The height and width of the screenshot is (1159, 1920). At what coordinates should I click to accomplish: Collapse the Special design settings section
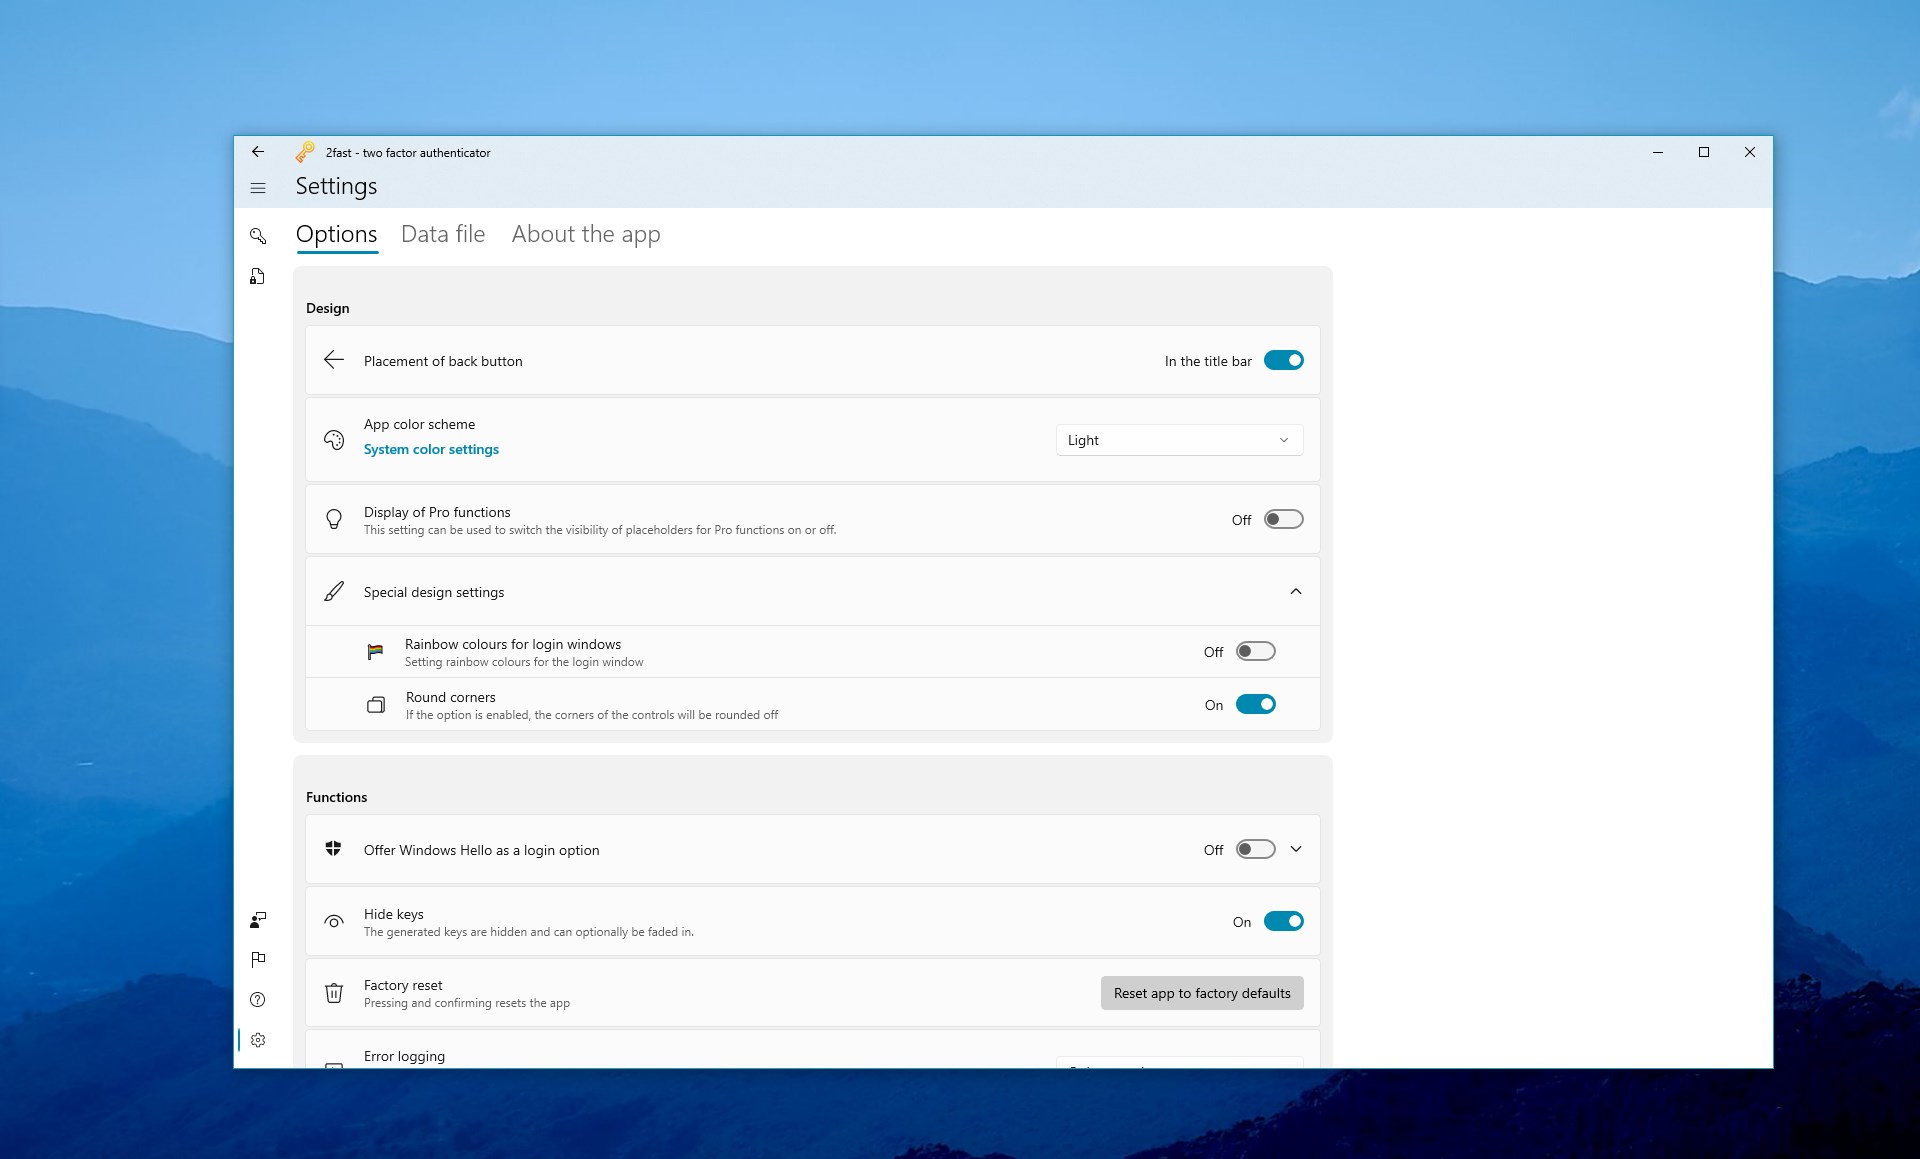coord(1296,591)
